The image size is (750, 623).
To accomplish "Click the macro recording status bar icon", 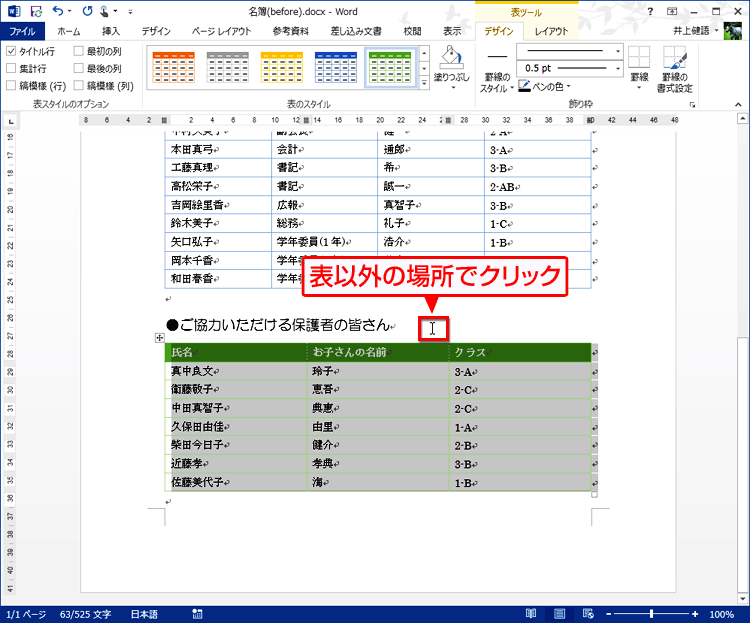I will click(x=197, y=614).
